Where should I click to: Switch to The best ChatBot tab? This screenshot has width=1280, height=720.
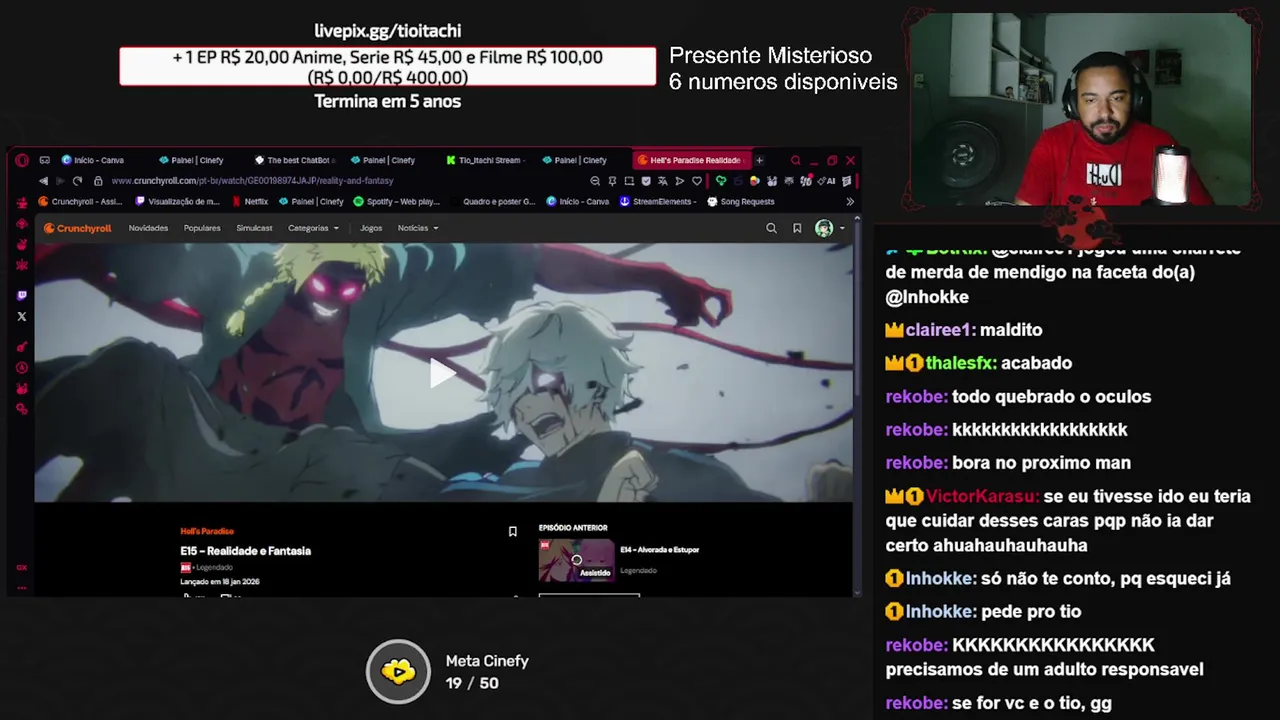point(295,160)
